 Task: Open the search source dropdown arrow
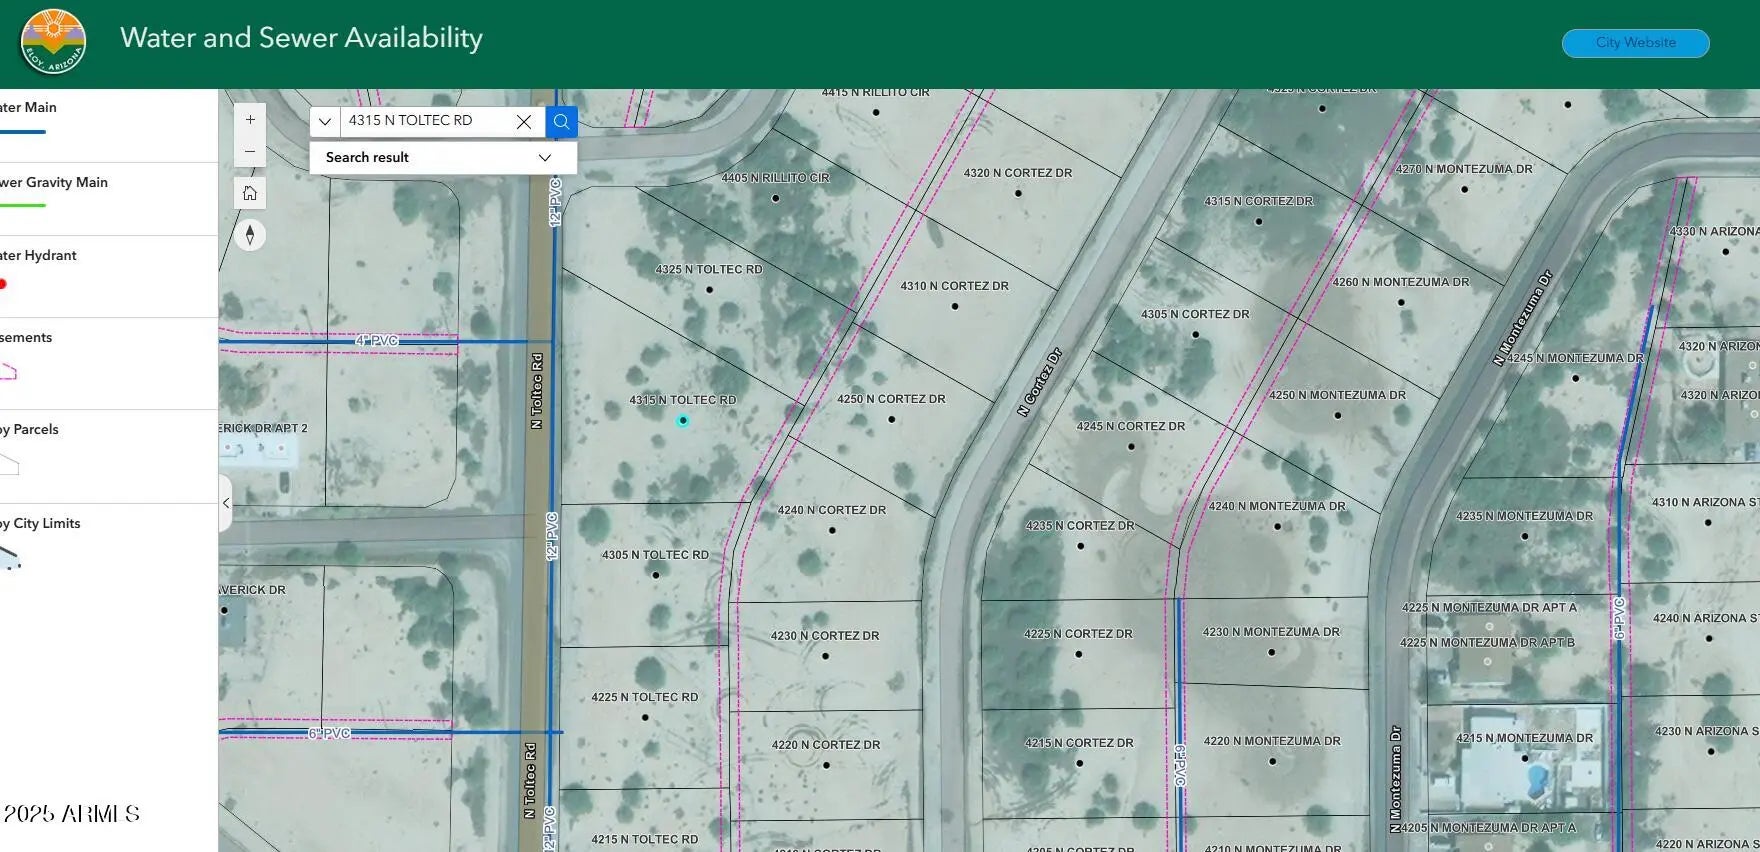coord(325,121)
